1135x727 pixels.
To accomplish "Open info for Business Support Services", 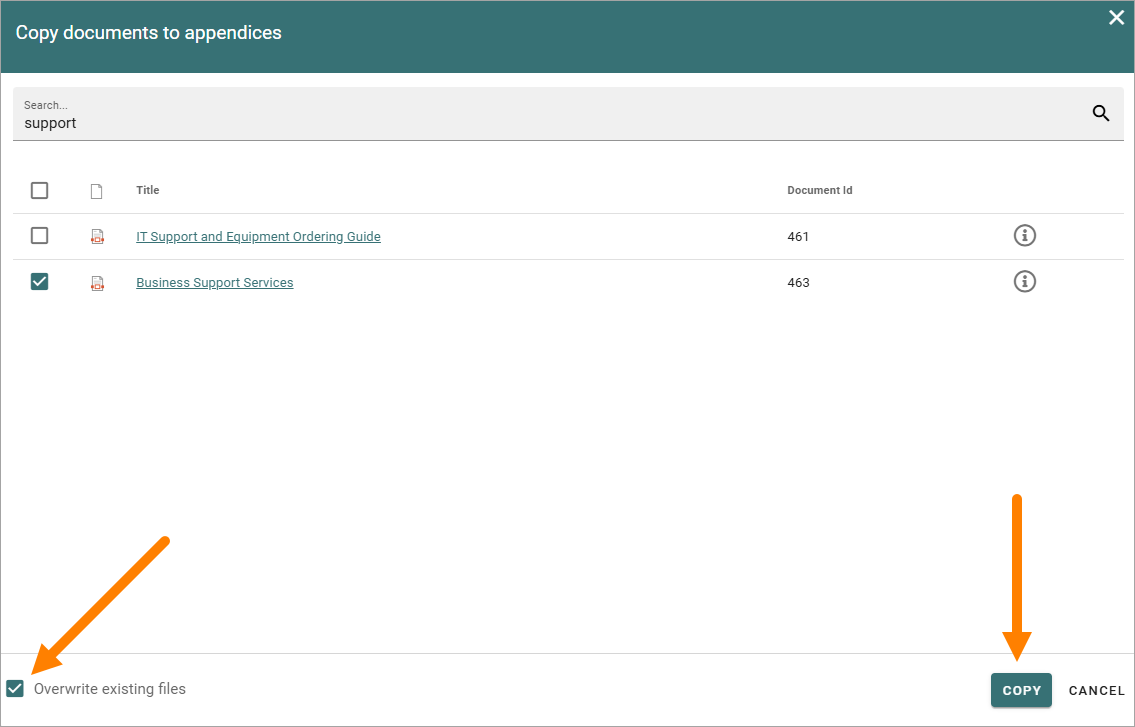I will coord(1024,282).
